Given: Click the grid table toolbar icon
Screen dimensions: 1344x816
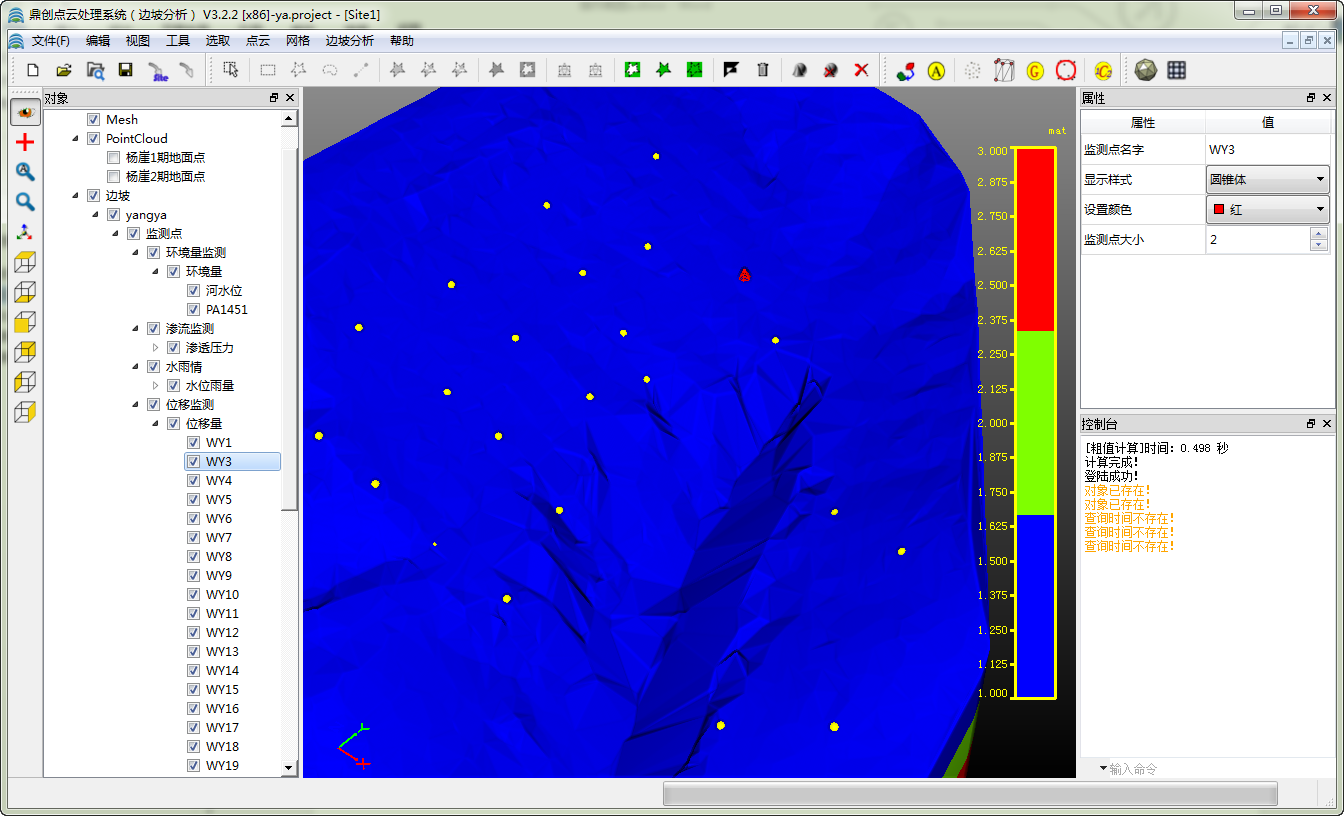Looking at the screenshot, I should [x=1177, y=70].
